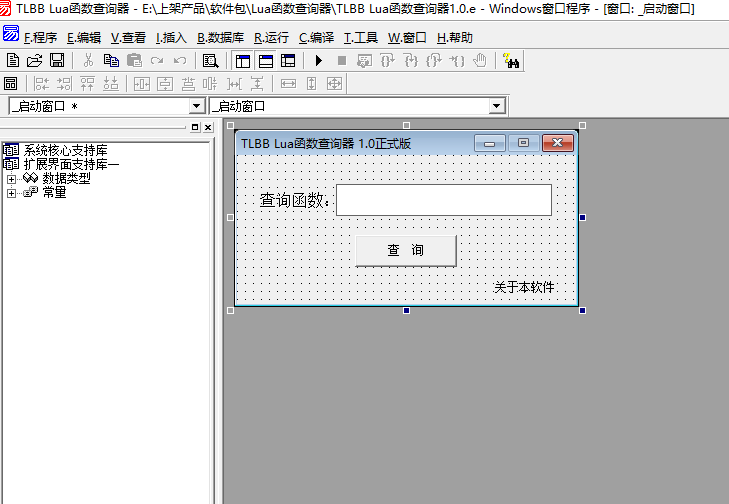Click the 查询函数 text input box
This screenshot has width=729, height=504.
point(443,200)
